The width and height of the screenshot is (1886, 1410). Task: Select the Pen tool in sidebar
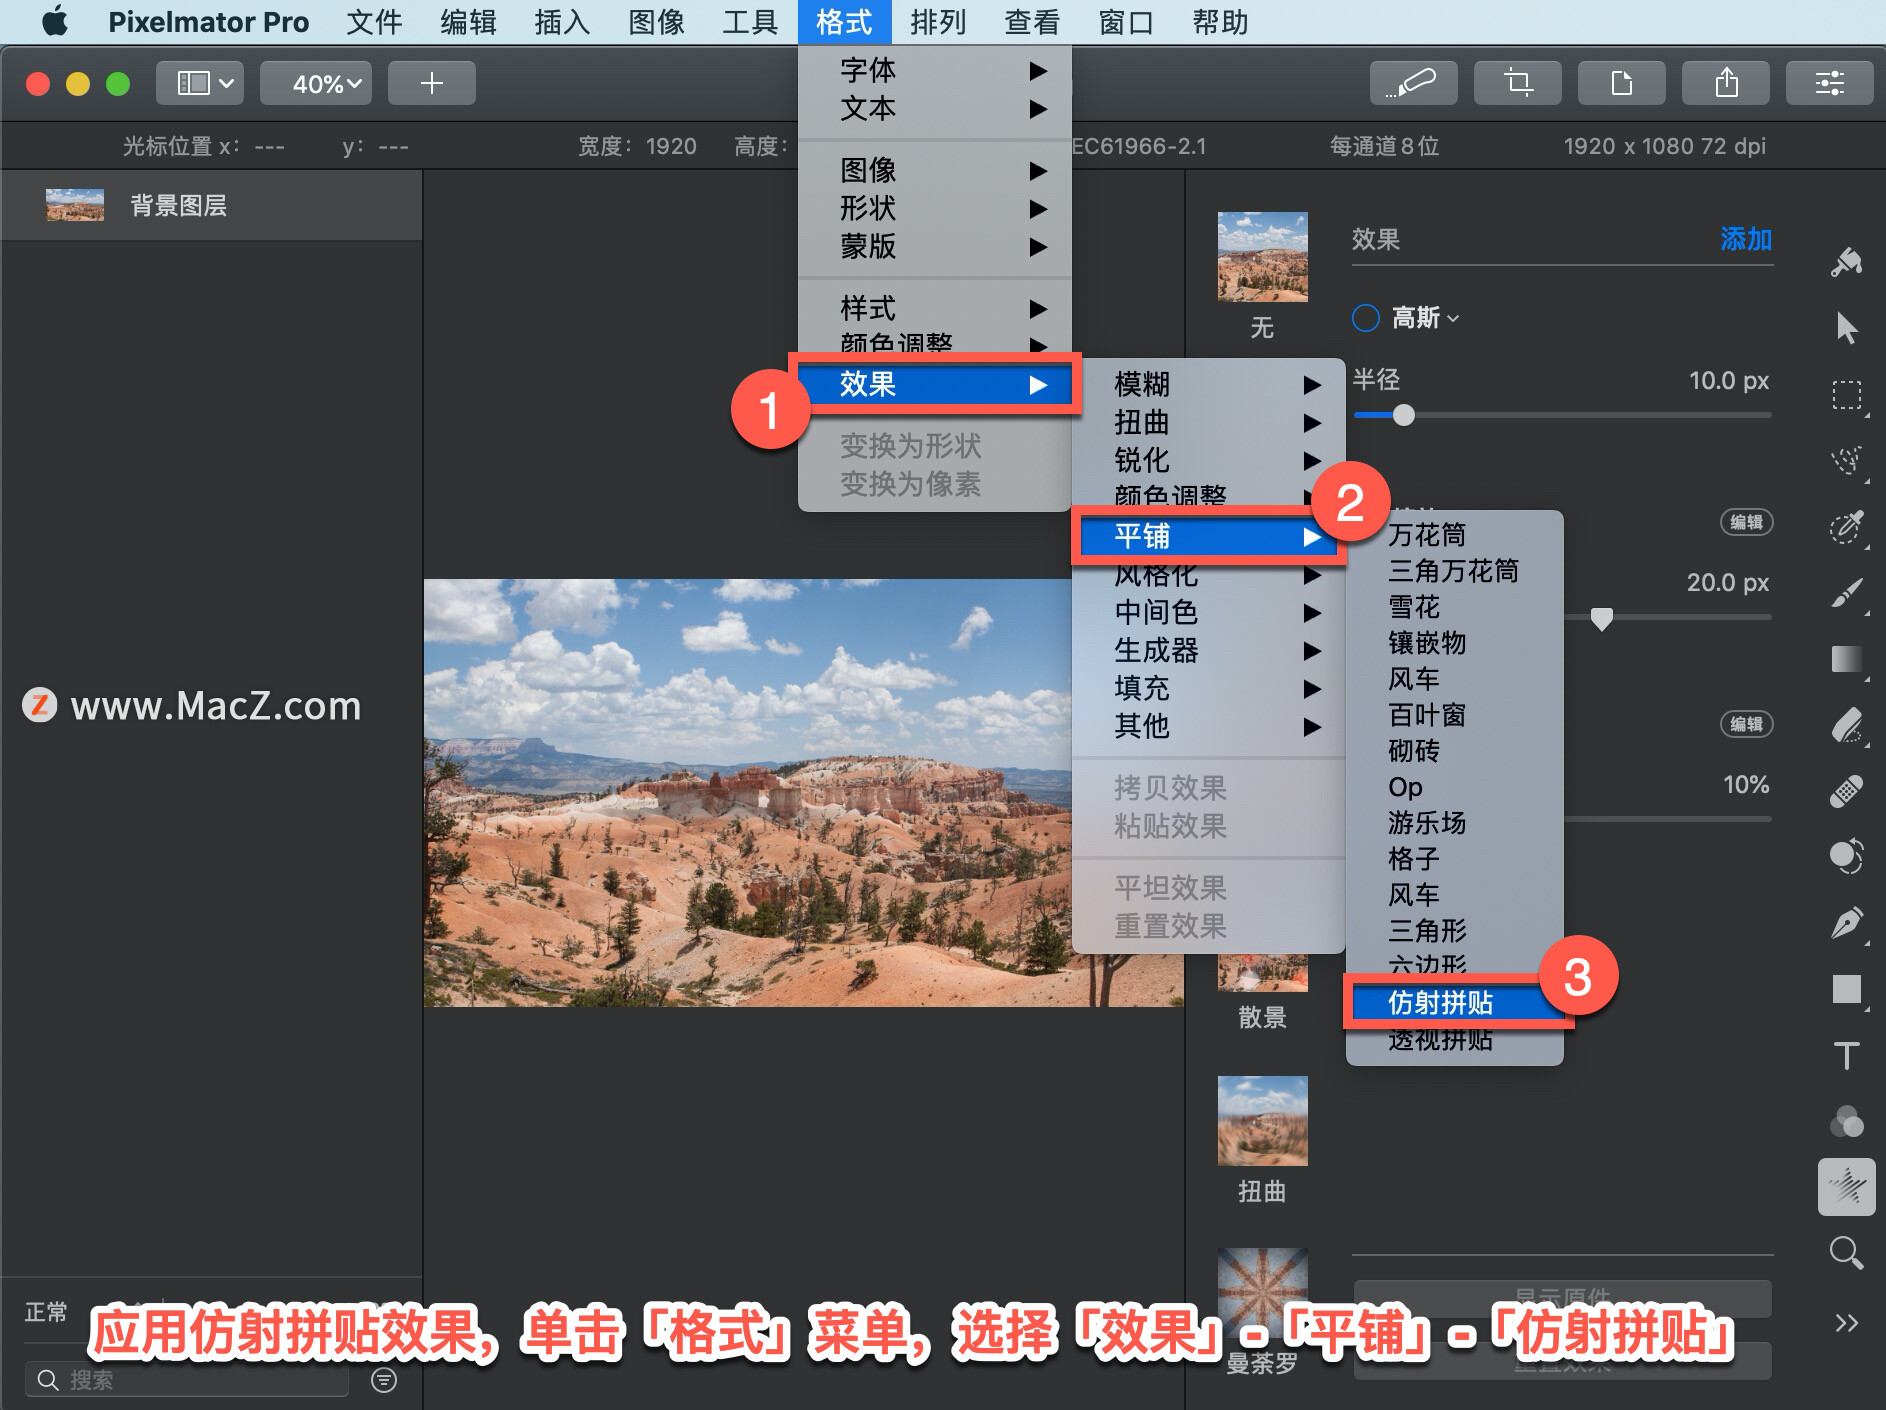[x=1846, y=922]
